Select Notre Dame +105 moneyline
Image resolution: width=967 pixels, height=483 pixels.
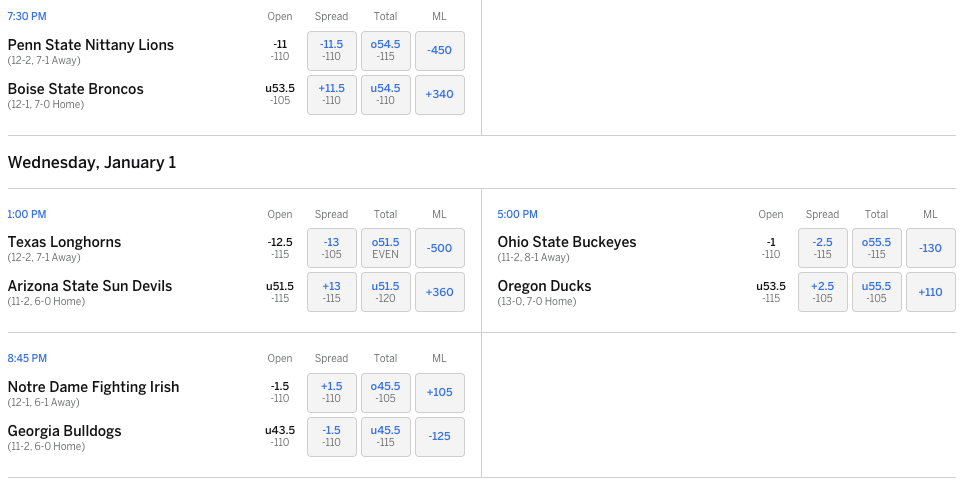[x=440, y=393]
